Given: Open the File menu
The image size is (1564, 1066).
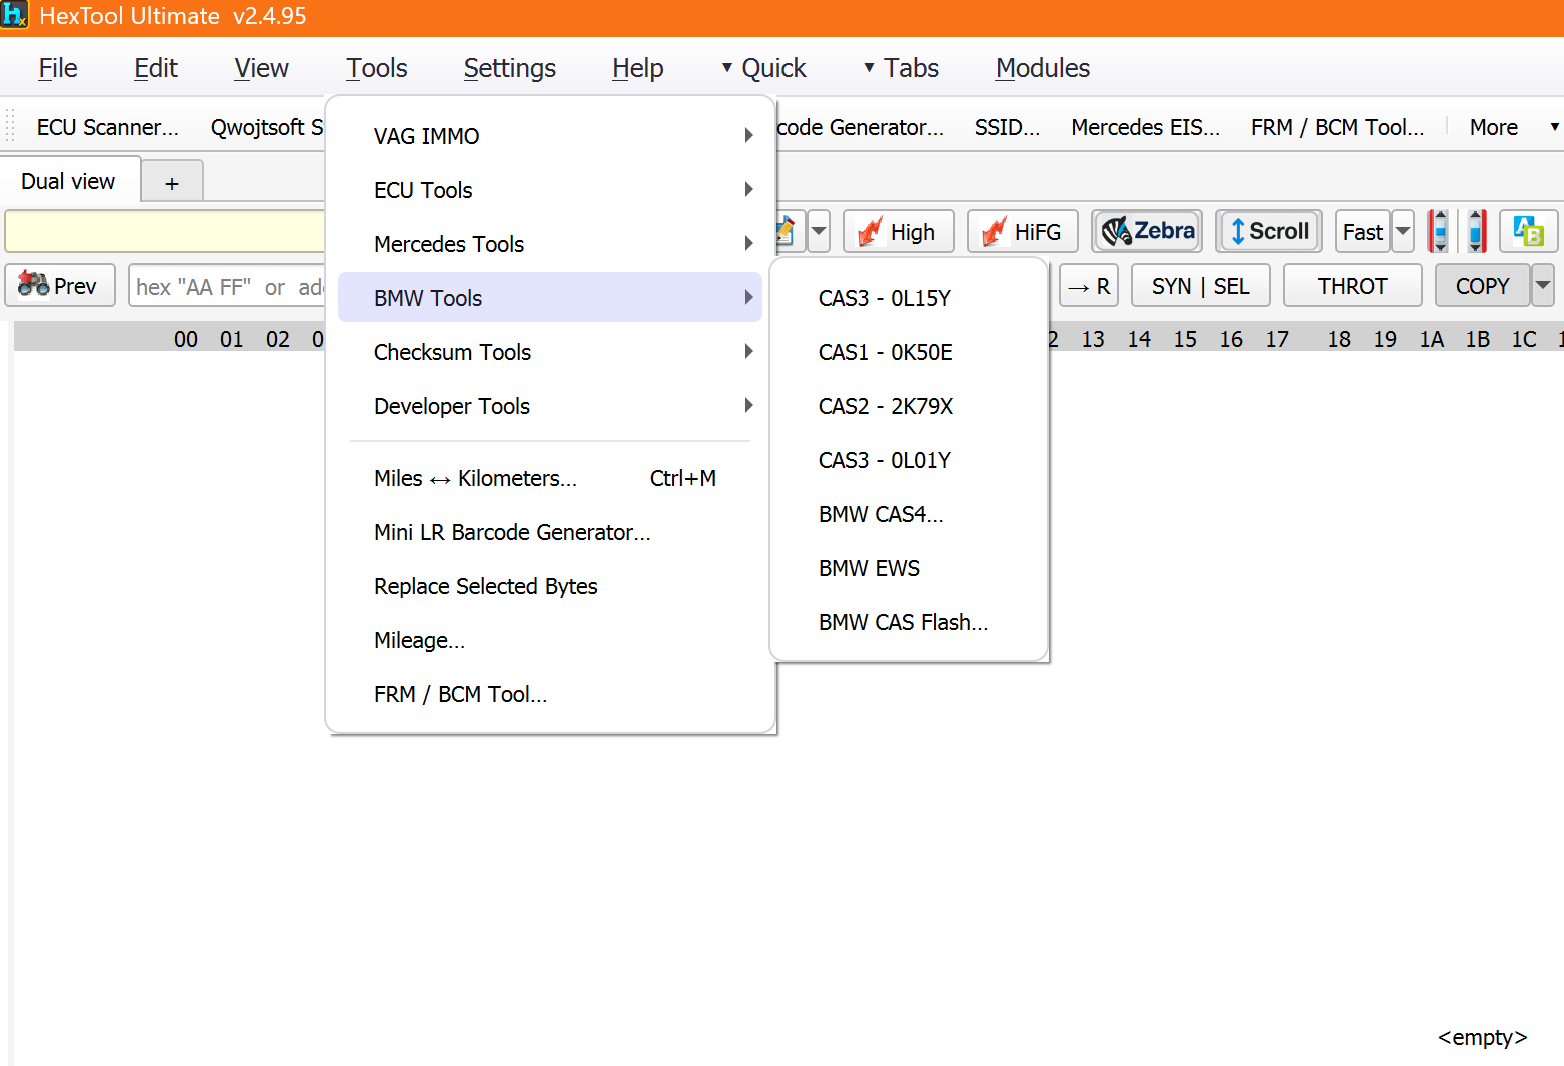Looking at the screenshot, I should click(x=58, y=68).
